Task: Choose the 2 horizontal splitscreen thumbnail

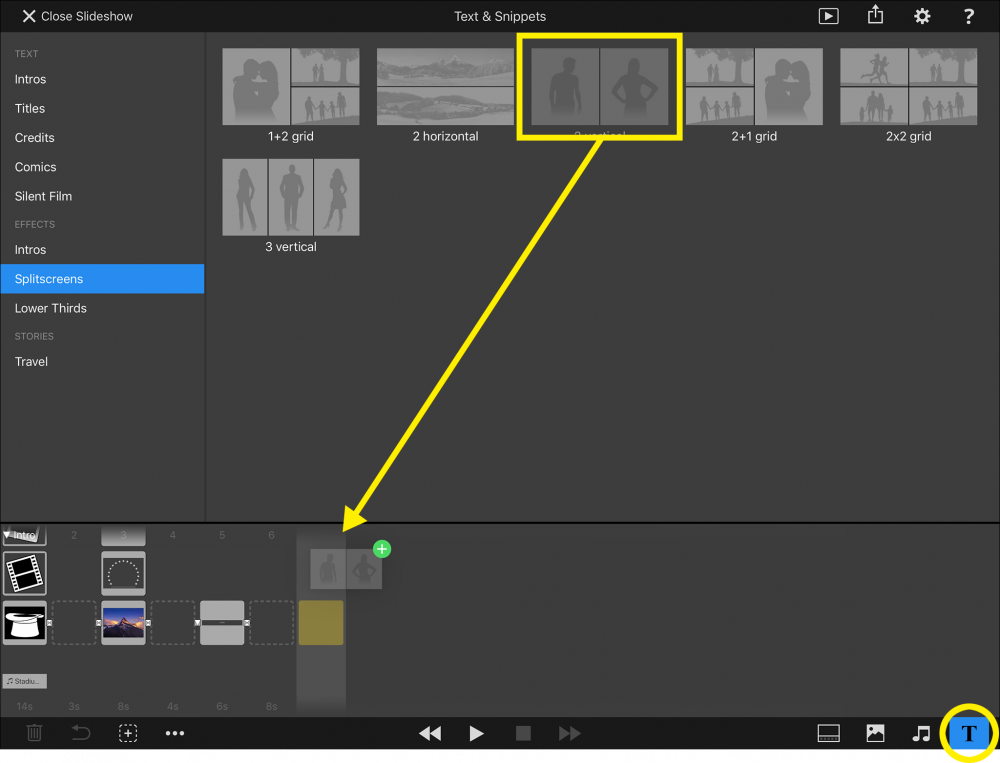Action: pyautogui.click(x=445, y=87)
